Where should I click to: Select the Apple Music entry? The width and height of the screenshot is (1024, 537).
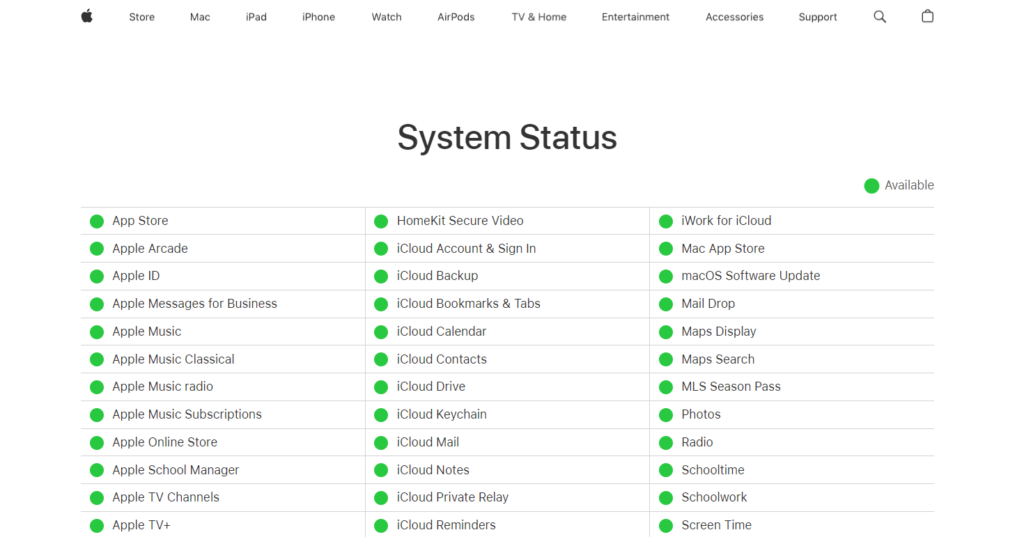click(x=146, y=331)
